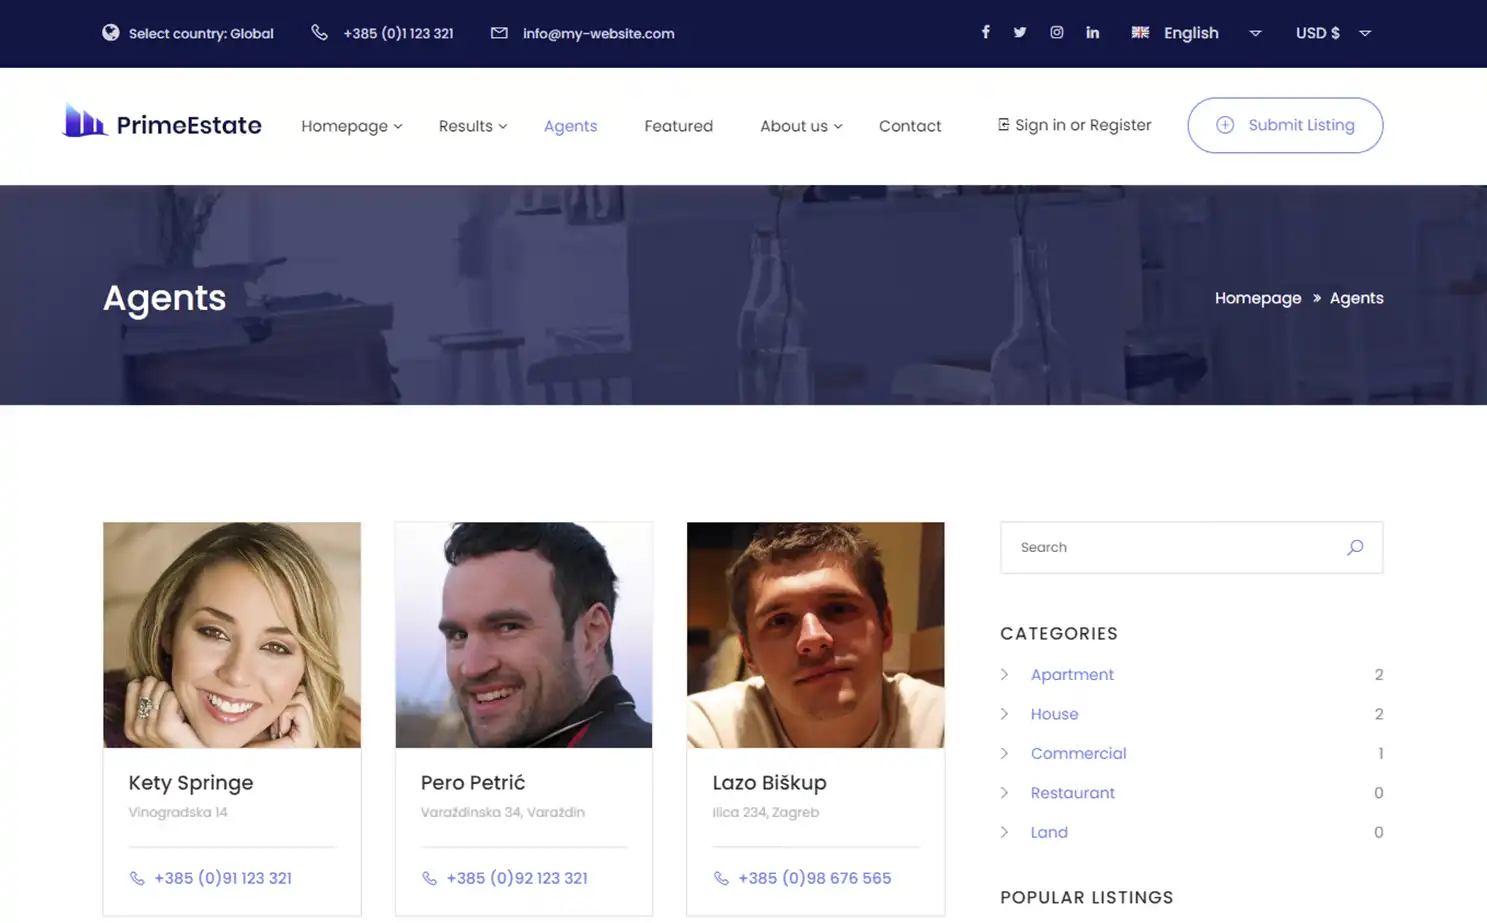Open the Contact page from the navigation
The width and height of the screenshot is (1487, 923).
pos(910,126)
